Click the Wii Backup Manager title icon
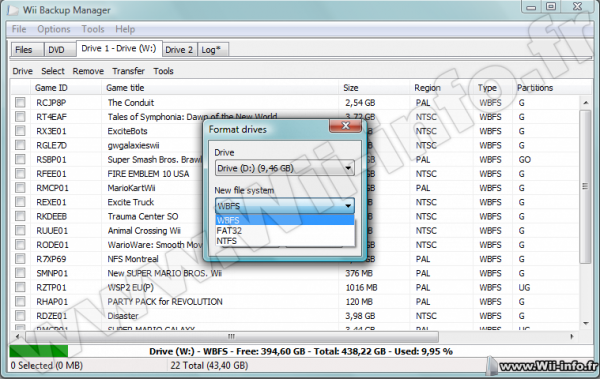The image size is (600, 379). point(13,10)
